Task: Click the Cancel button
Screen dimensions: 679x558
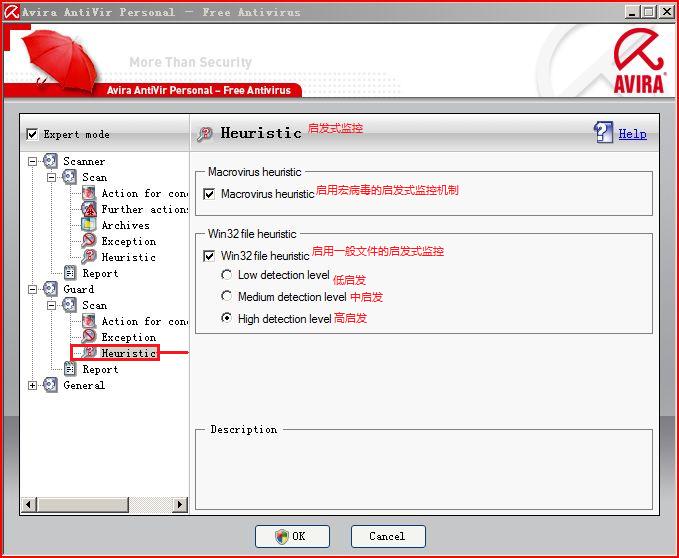Action: pos(388,536)
